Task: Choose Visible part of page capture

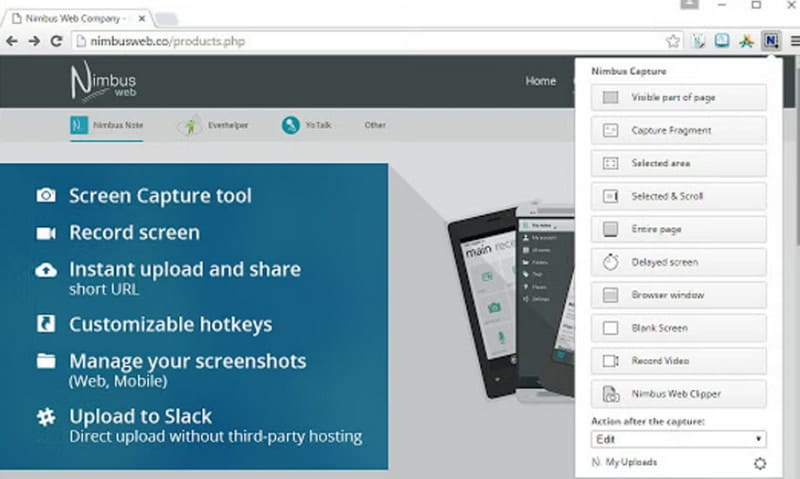Action: (678, 98)
